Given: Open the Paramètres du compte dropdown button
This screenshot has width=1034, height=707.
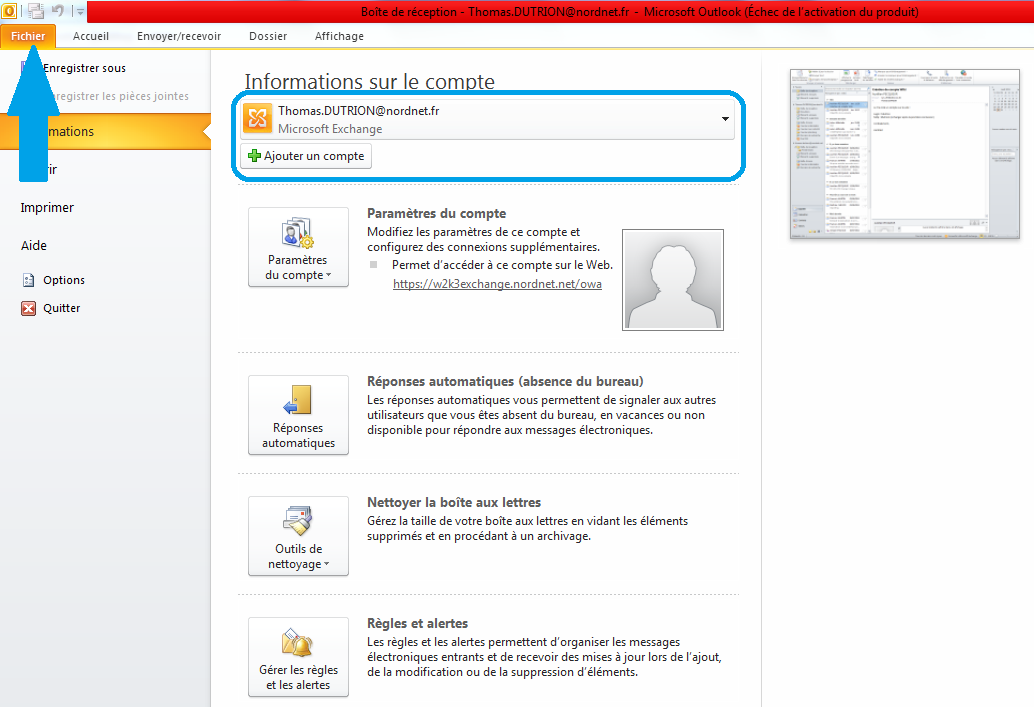Looking at the screenshot, I should click(x=298, y=247).
